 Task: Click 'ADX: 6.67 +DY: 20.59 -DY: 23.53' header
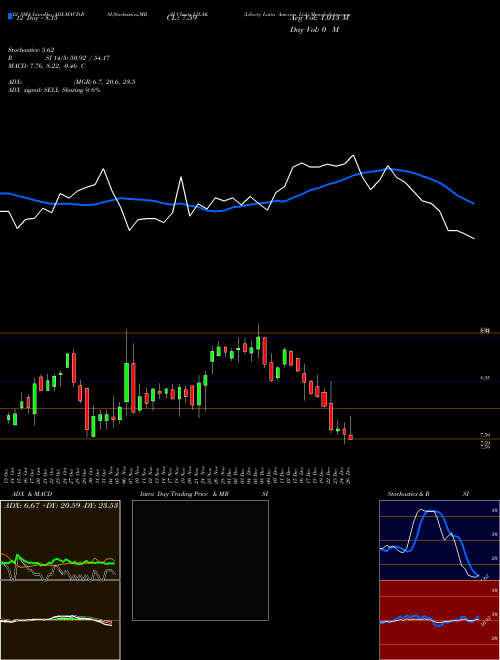61,505
